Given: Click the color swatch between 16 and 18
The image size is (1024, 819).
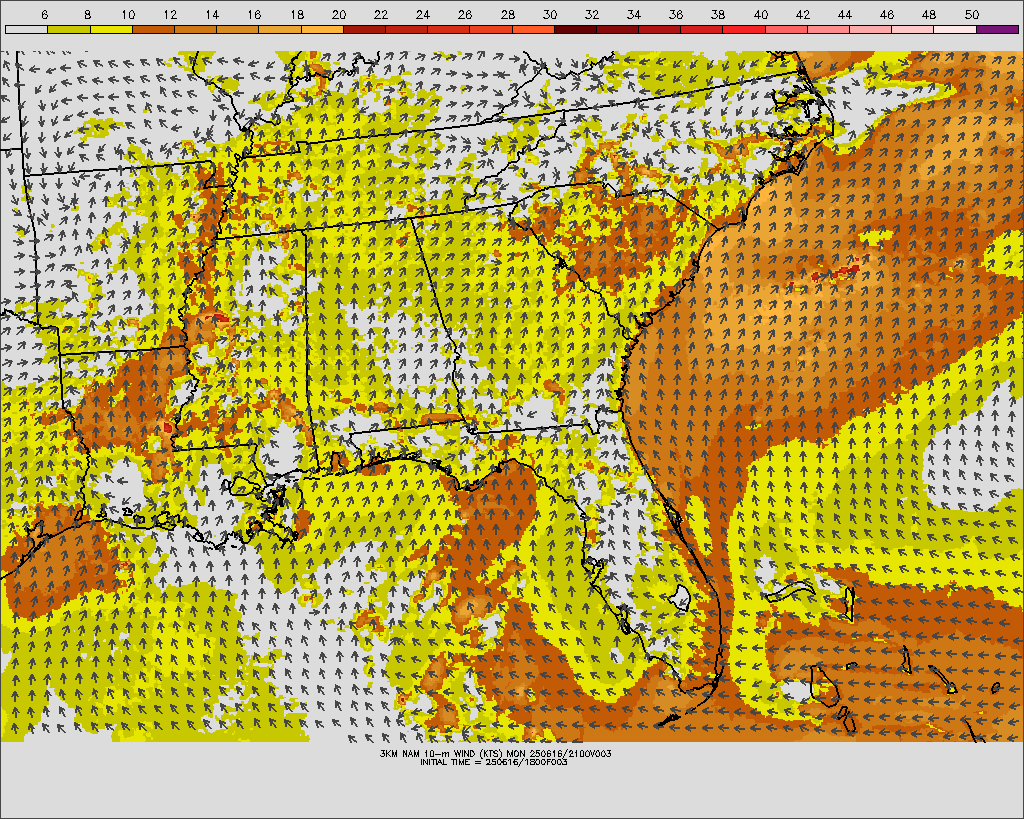Looking at the screenshot, I should click(x=280, y=29).
